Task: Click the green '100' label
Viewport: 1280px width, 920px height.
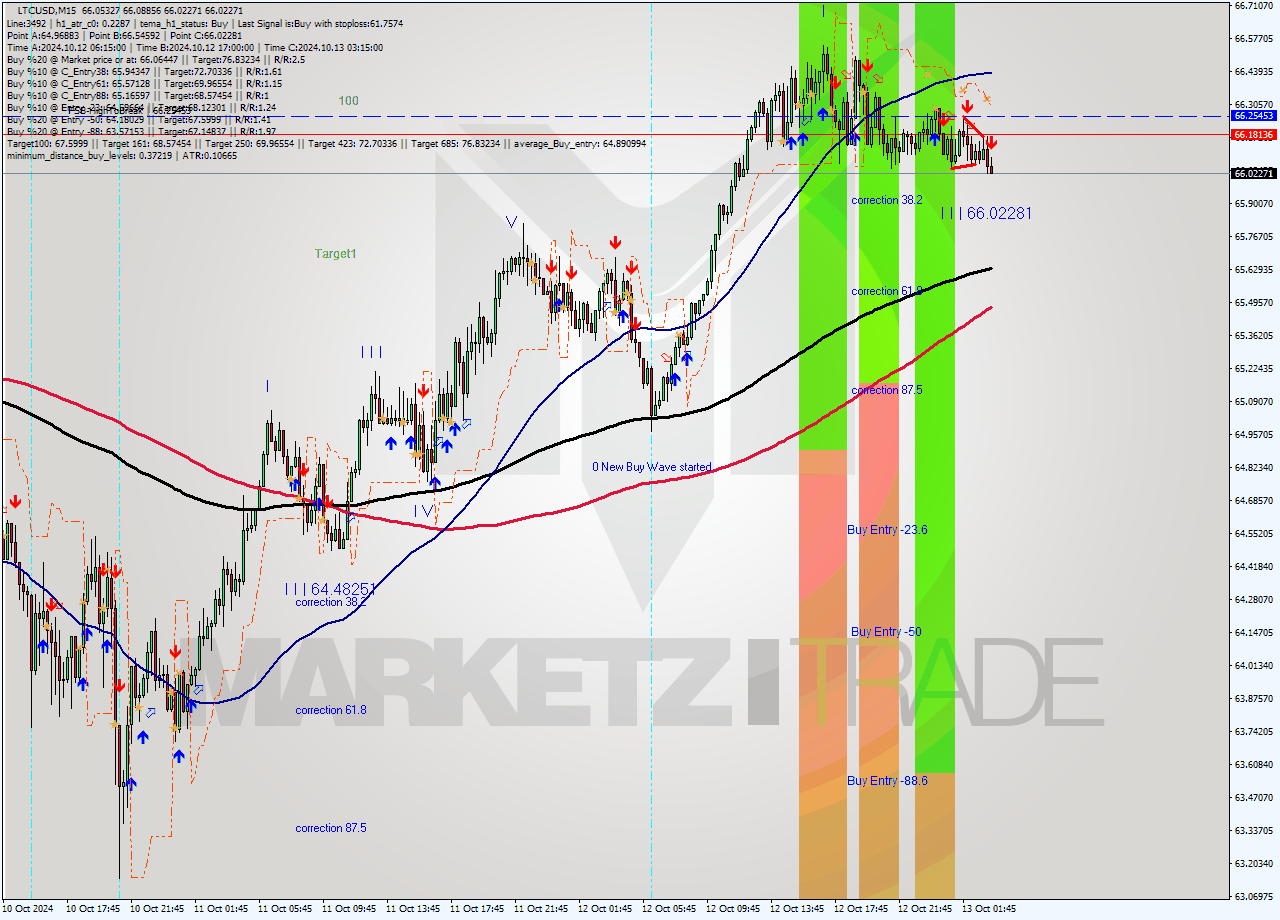Action: (348, 101)
